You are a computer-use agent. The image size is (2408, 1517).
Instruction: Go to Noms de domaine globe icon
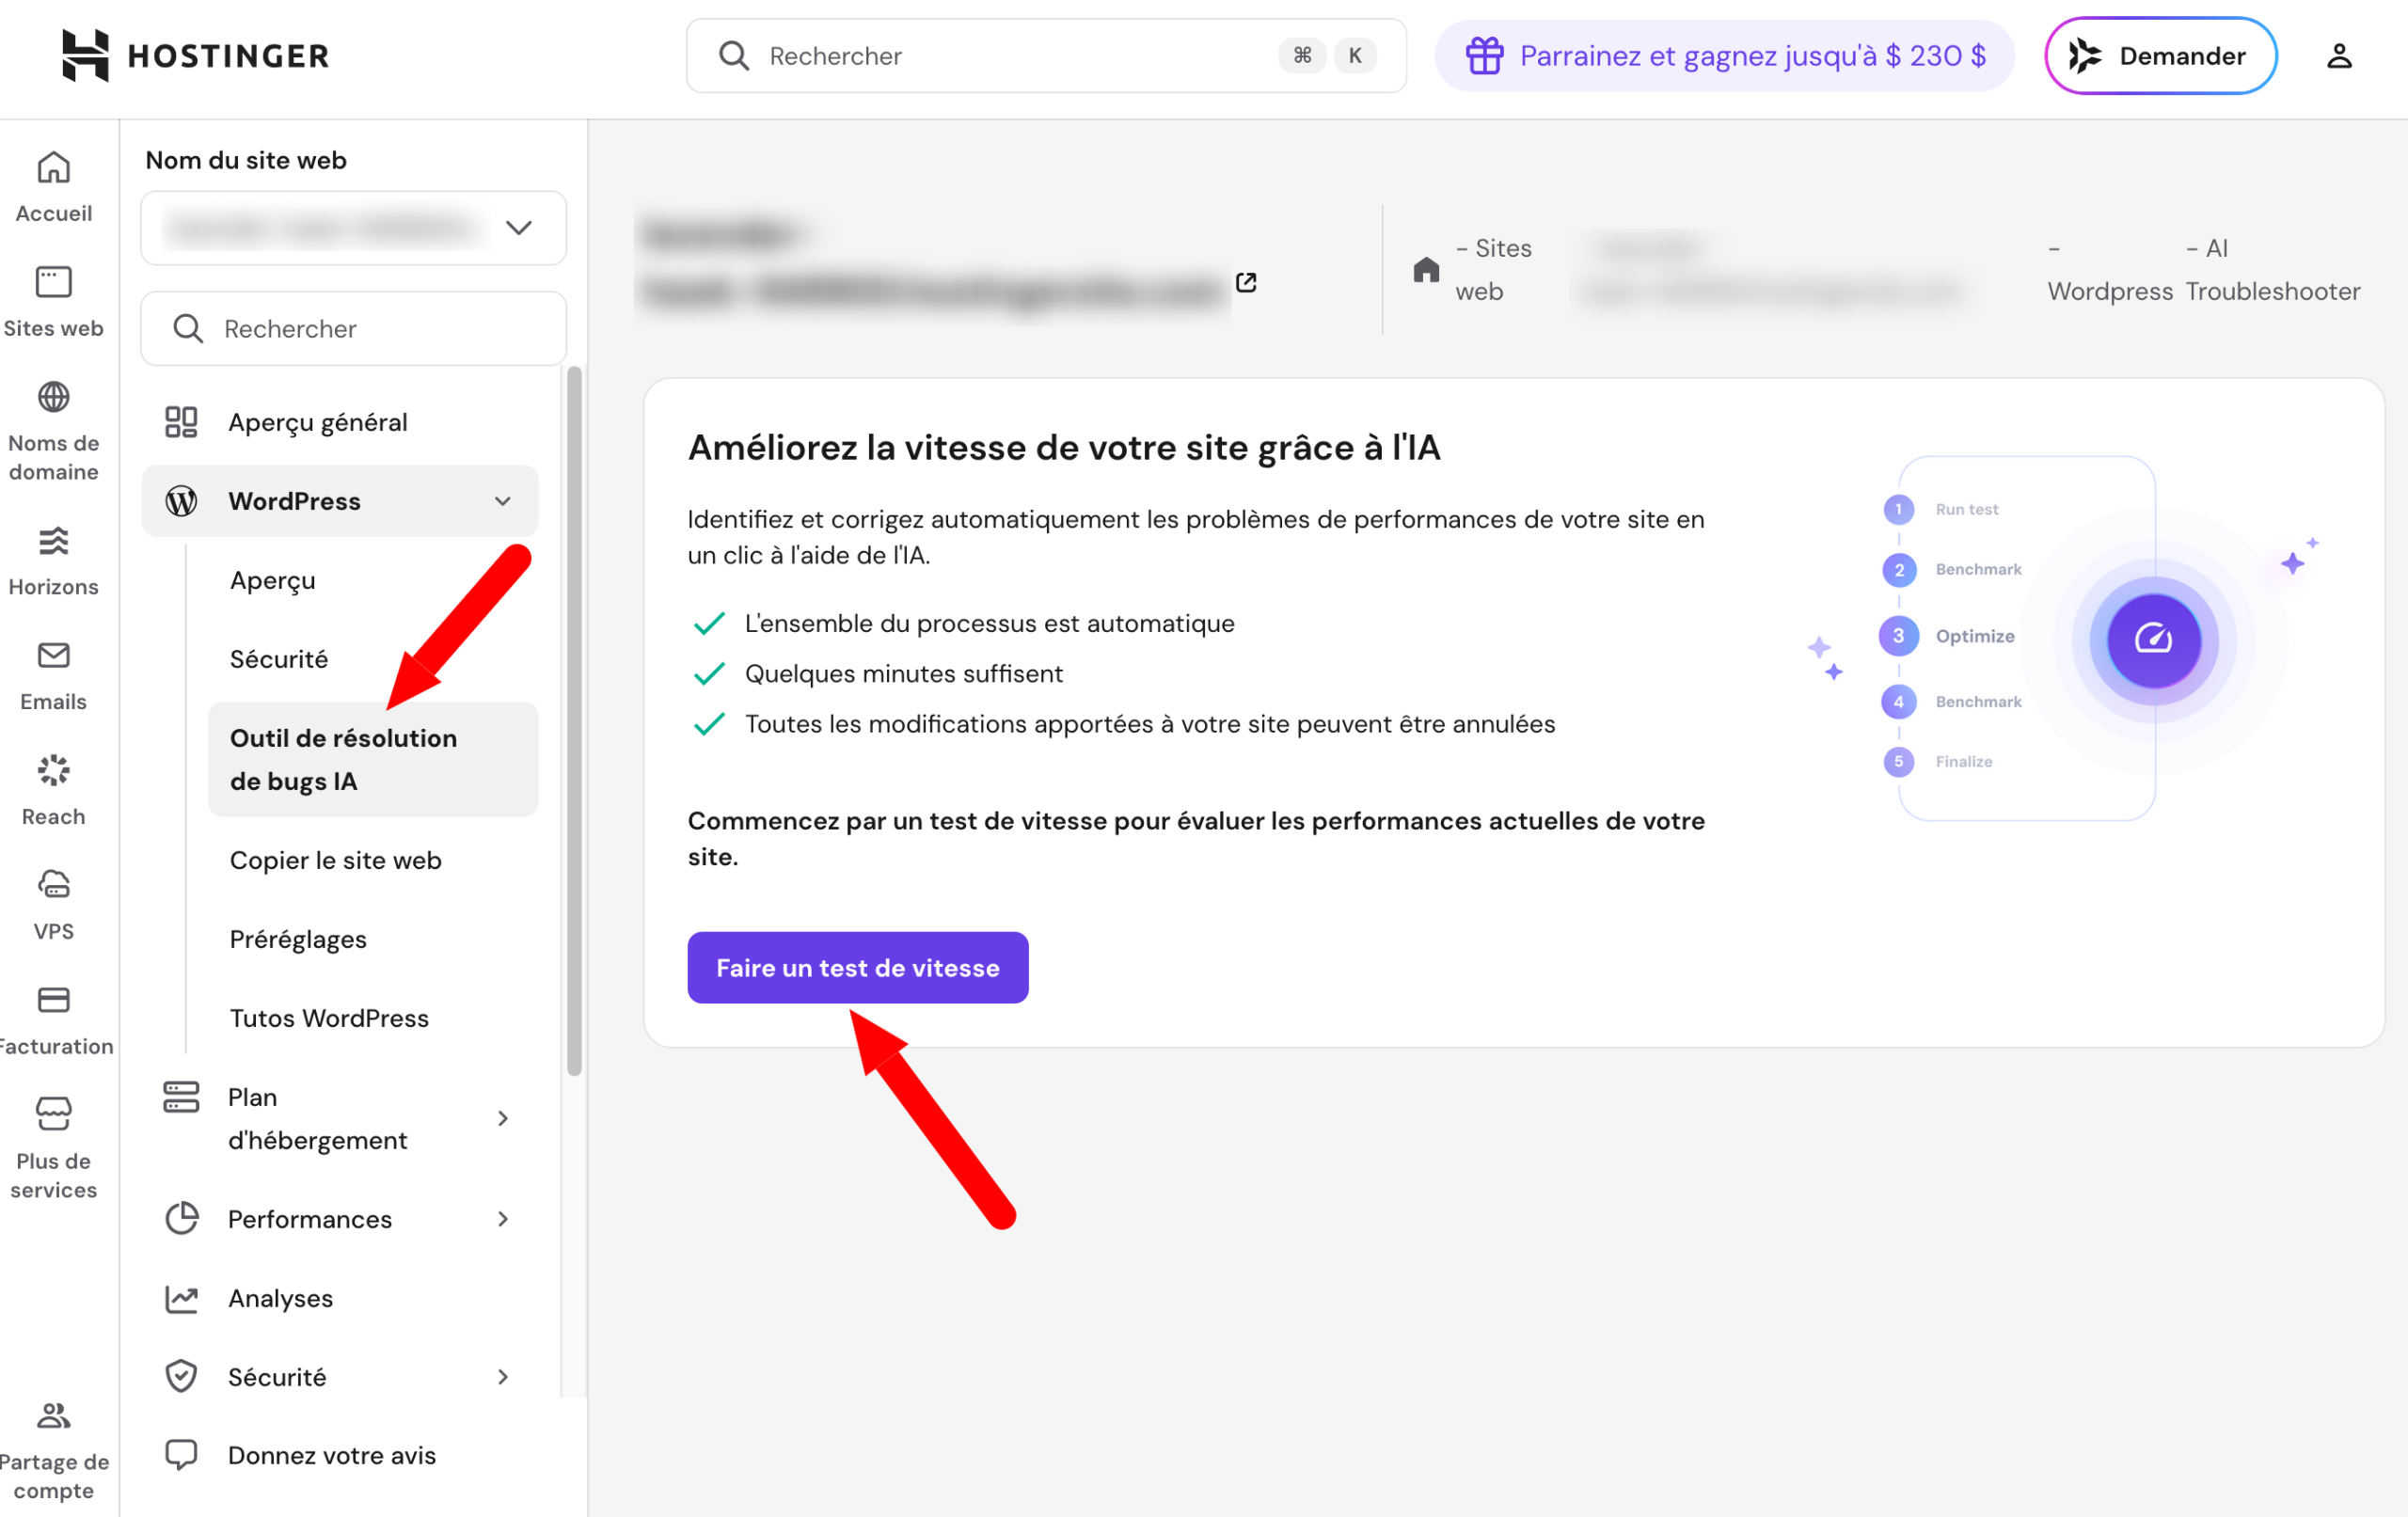pos(54,397)
